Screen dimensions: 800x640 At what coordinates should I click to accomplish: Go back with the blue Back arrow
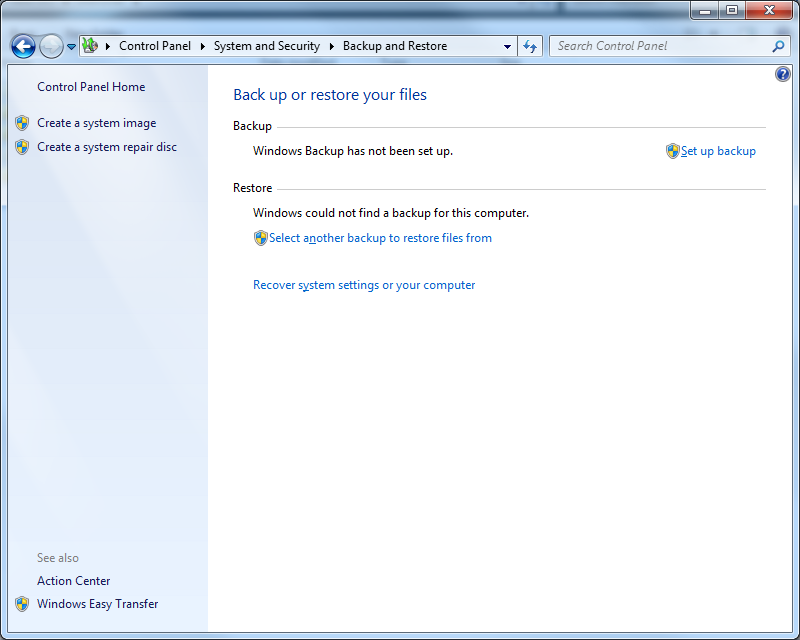tap(23, 46)
